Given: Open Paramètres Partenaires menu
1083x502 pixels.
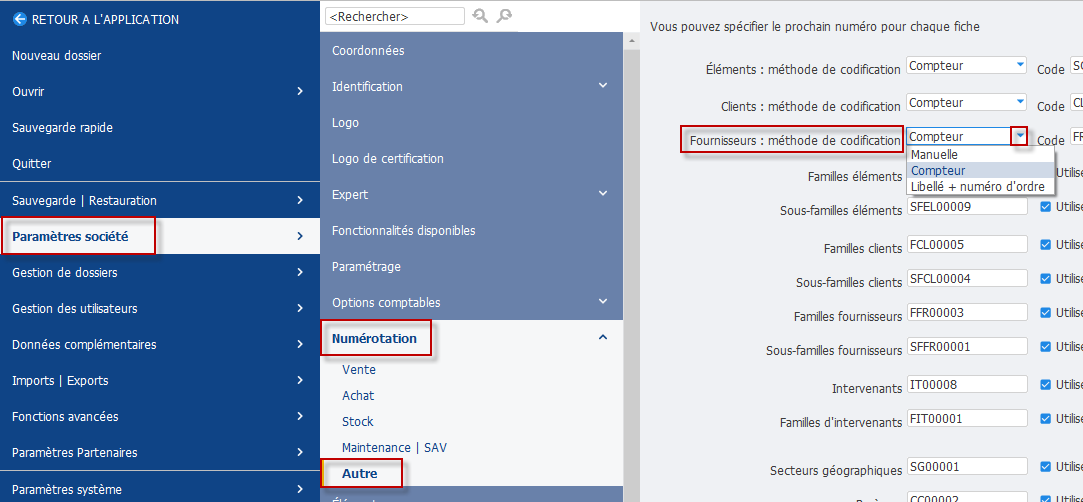Looking at the screenshot, I should 160,452.
